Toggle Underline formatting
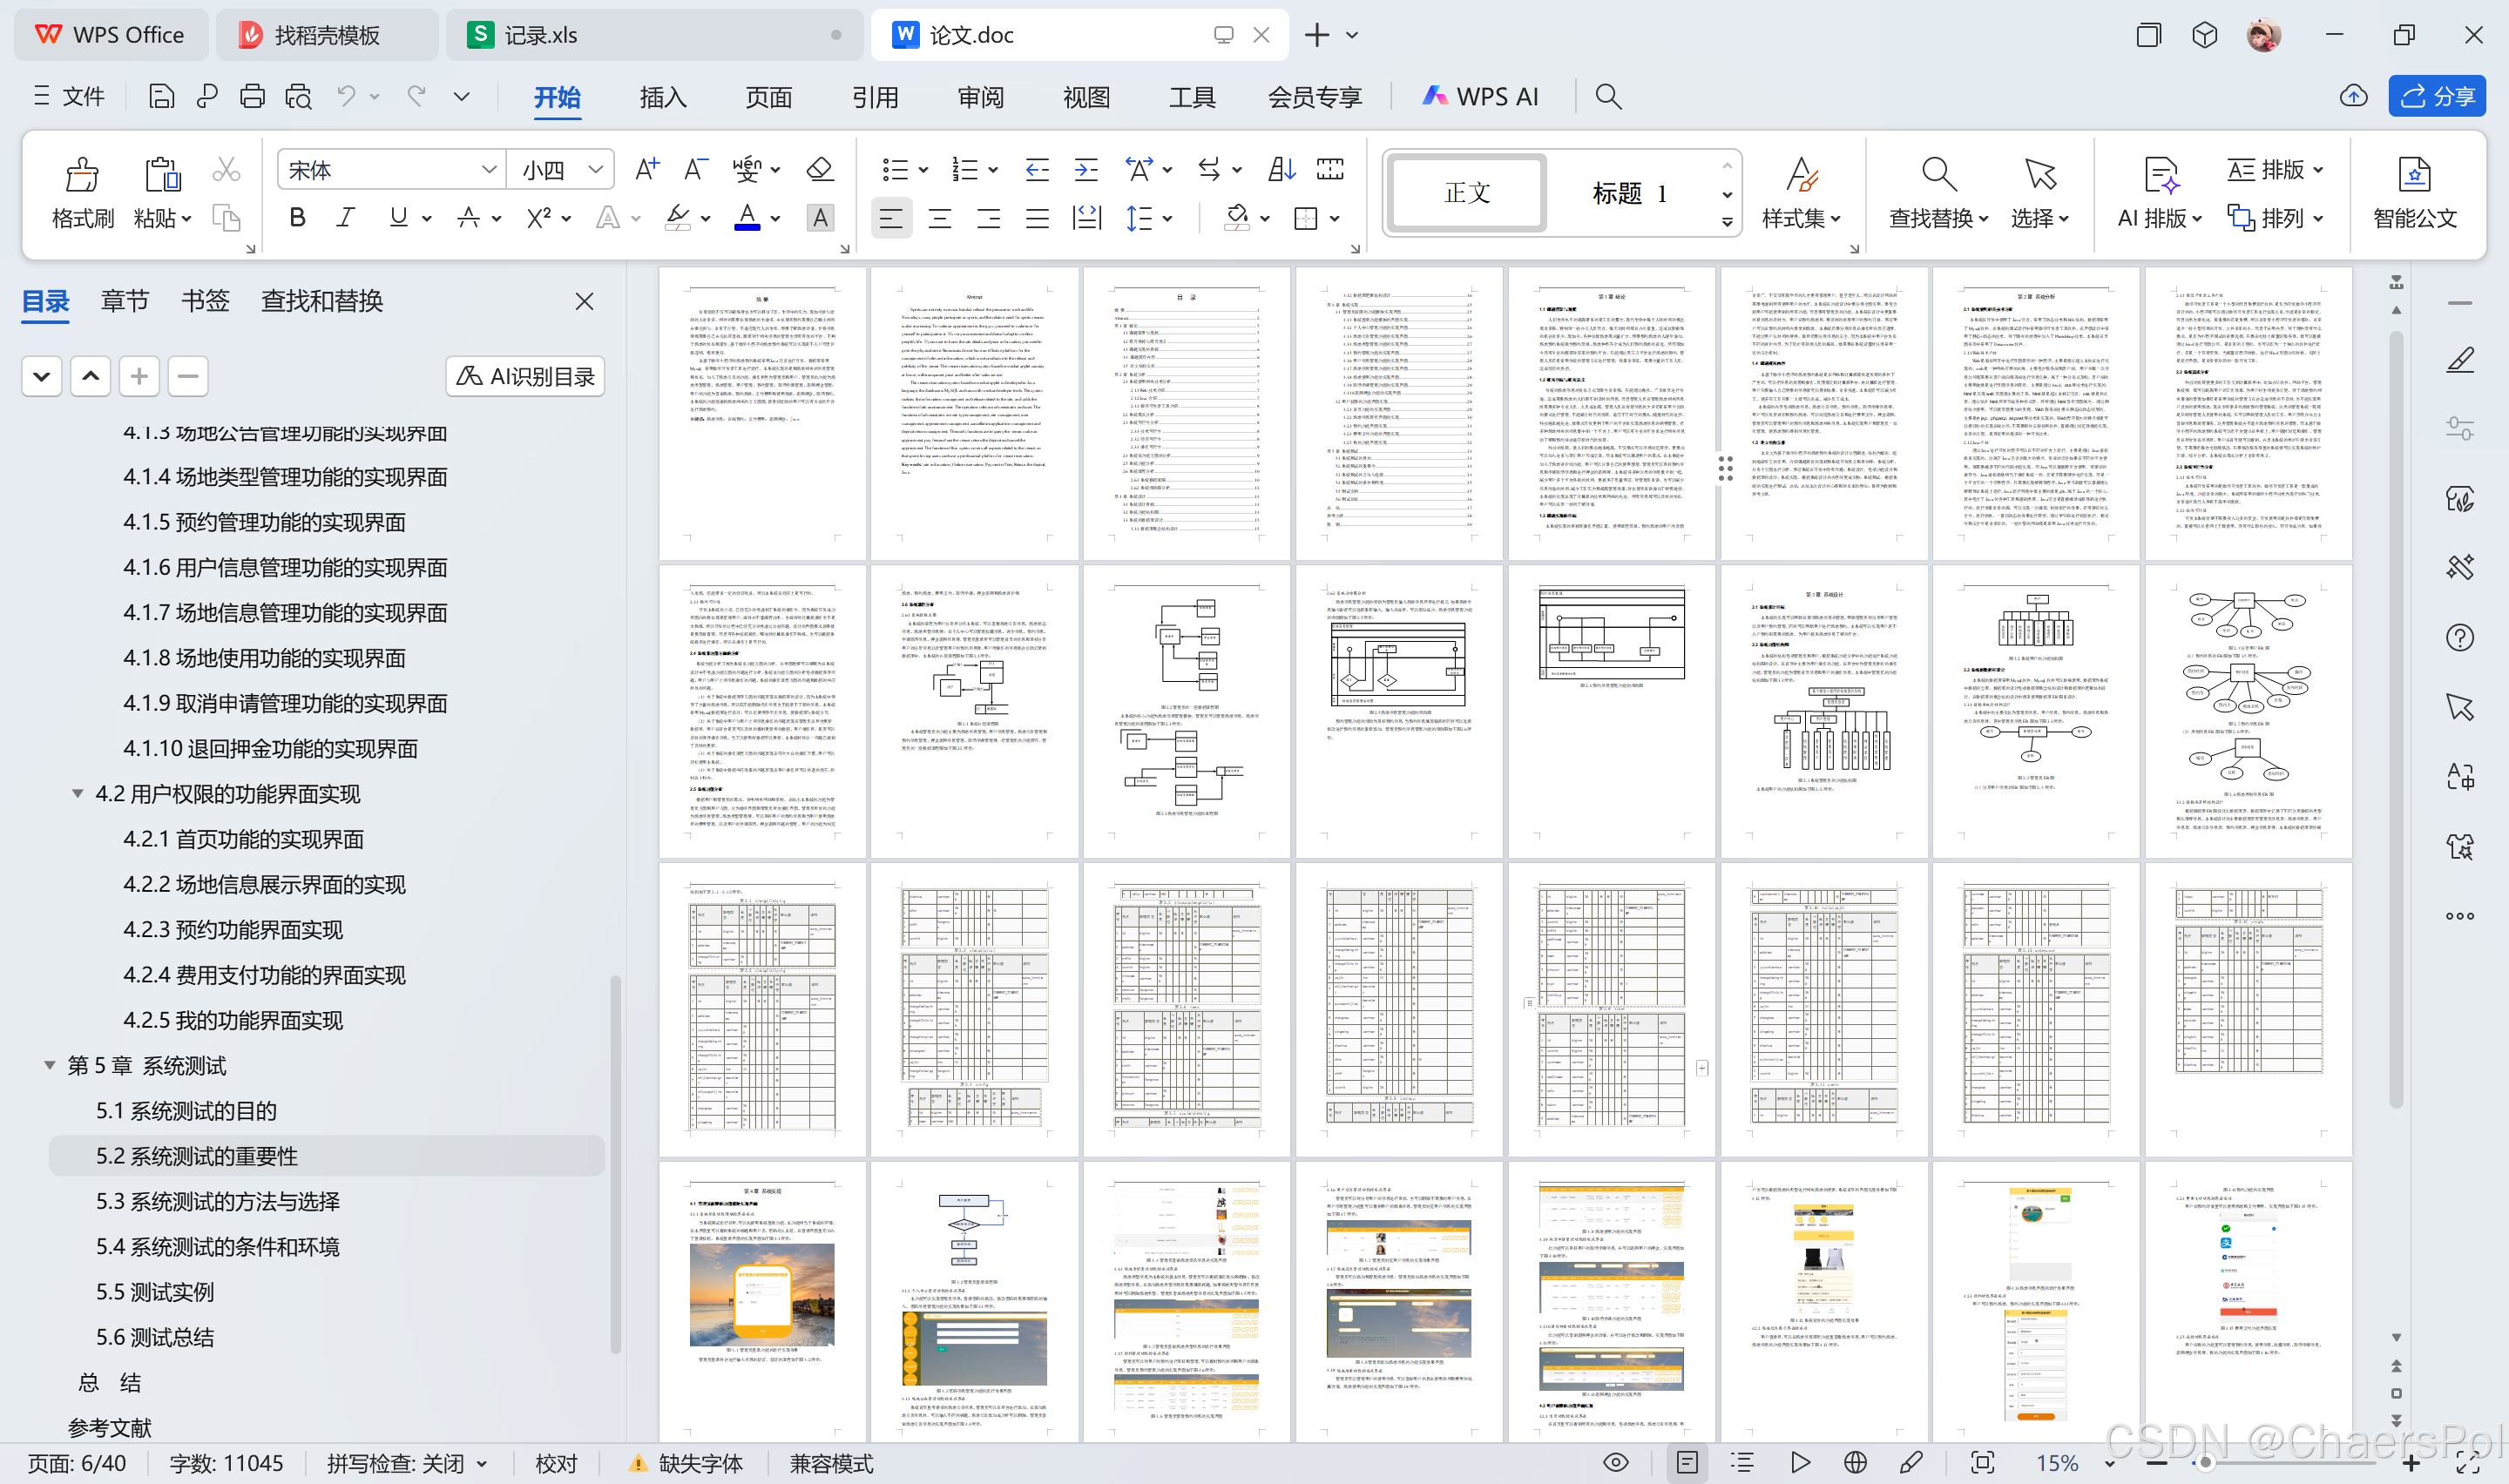This screenshot has width=2509, height=1484. coord(398,217)
